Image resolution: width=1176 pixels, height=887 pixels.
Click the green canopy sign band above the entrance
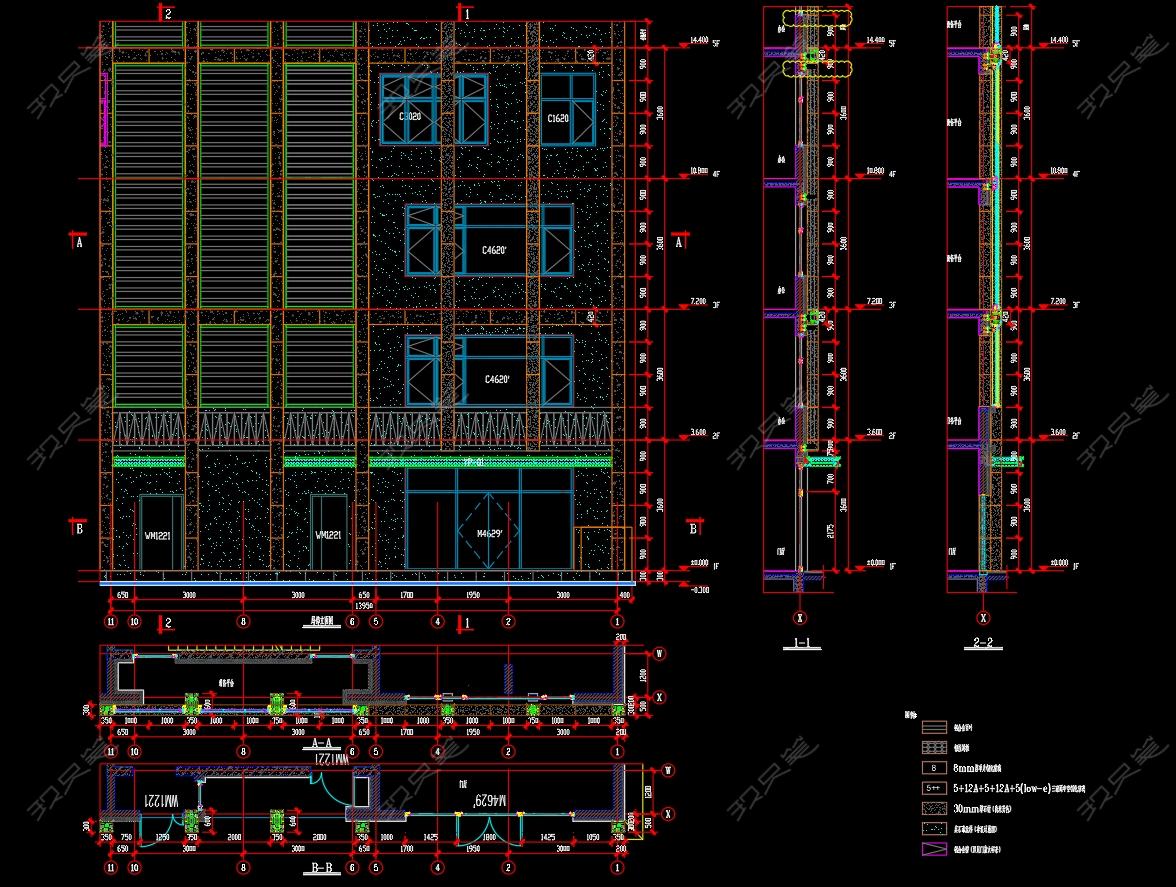click(x=490, y=462)
